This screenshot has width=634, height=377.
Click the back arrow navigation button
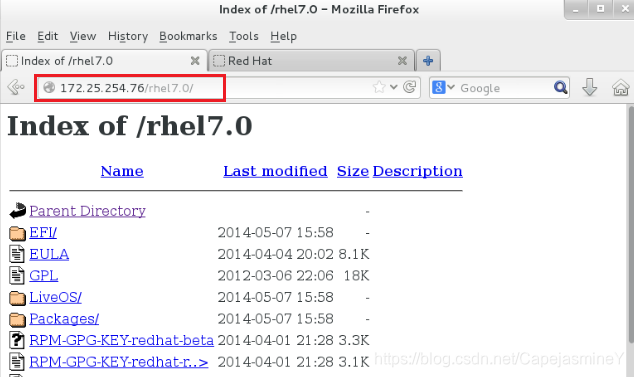click(16, 87)
